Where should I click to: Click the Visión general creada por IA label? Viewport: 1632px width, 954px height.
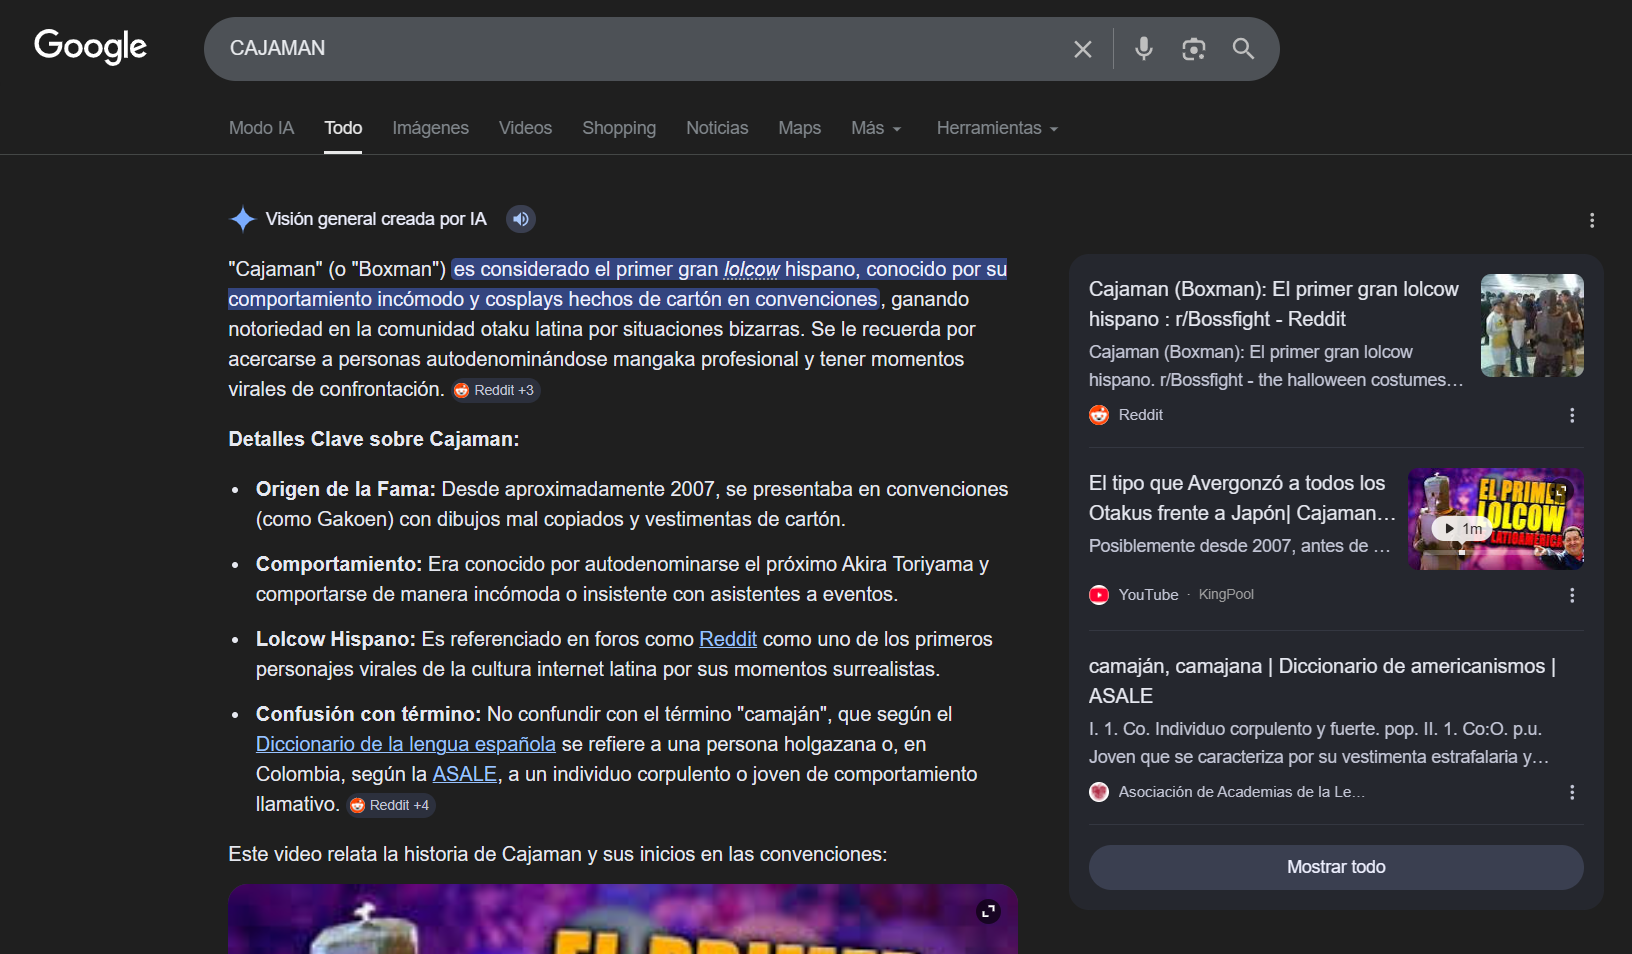pos(376,219)
